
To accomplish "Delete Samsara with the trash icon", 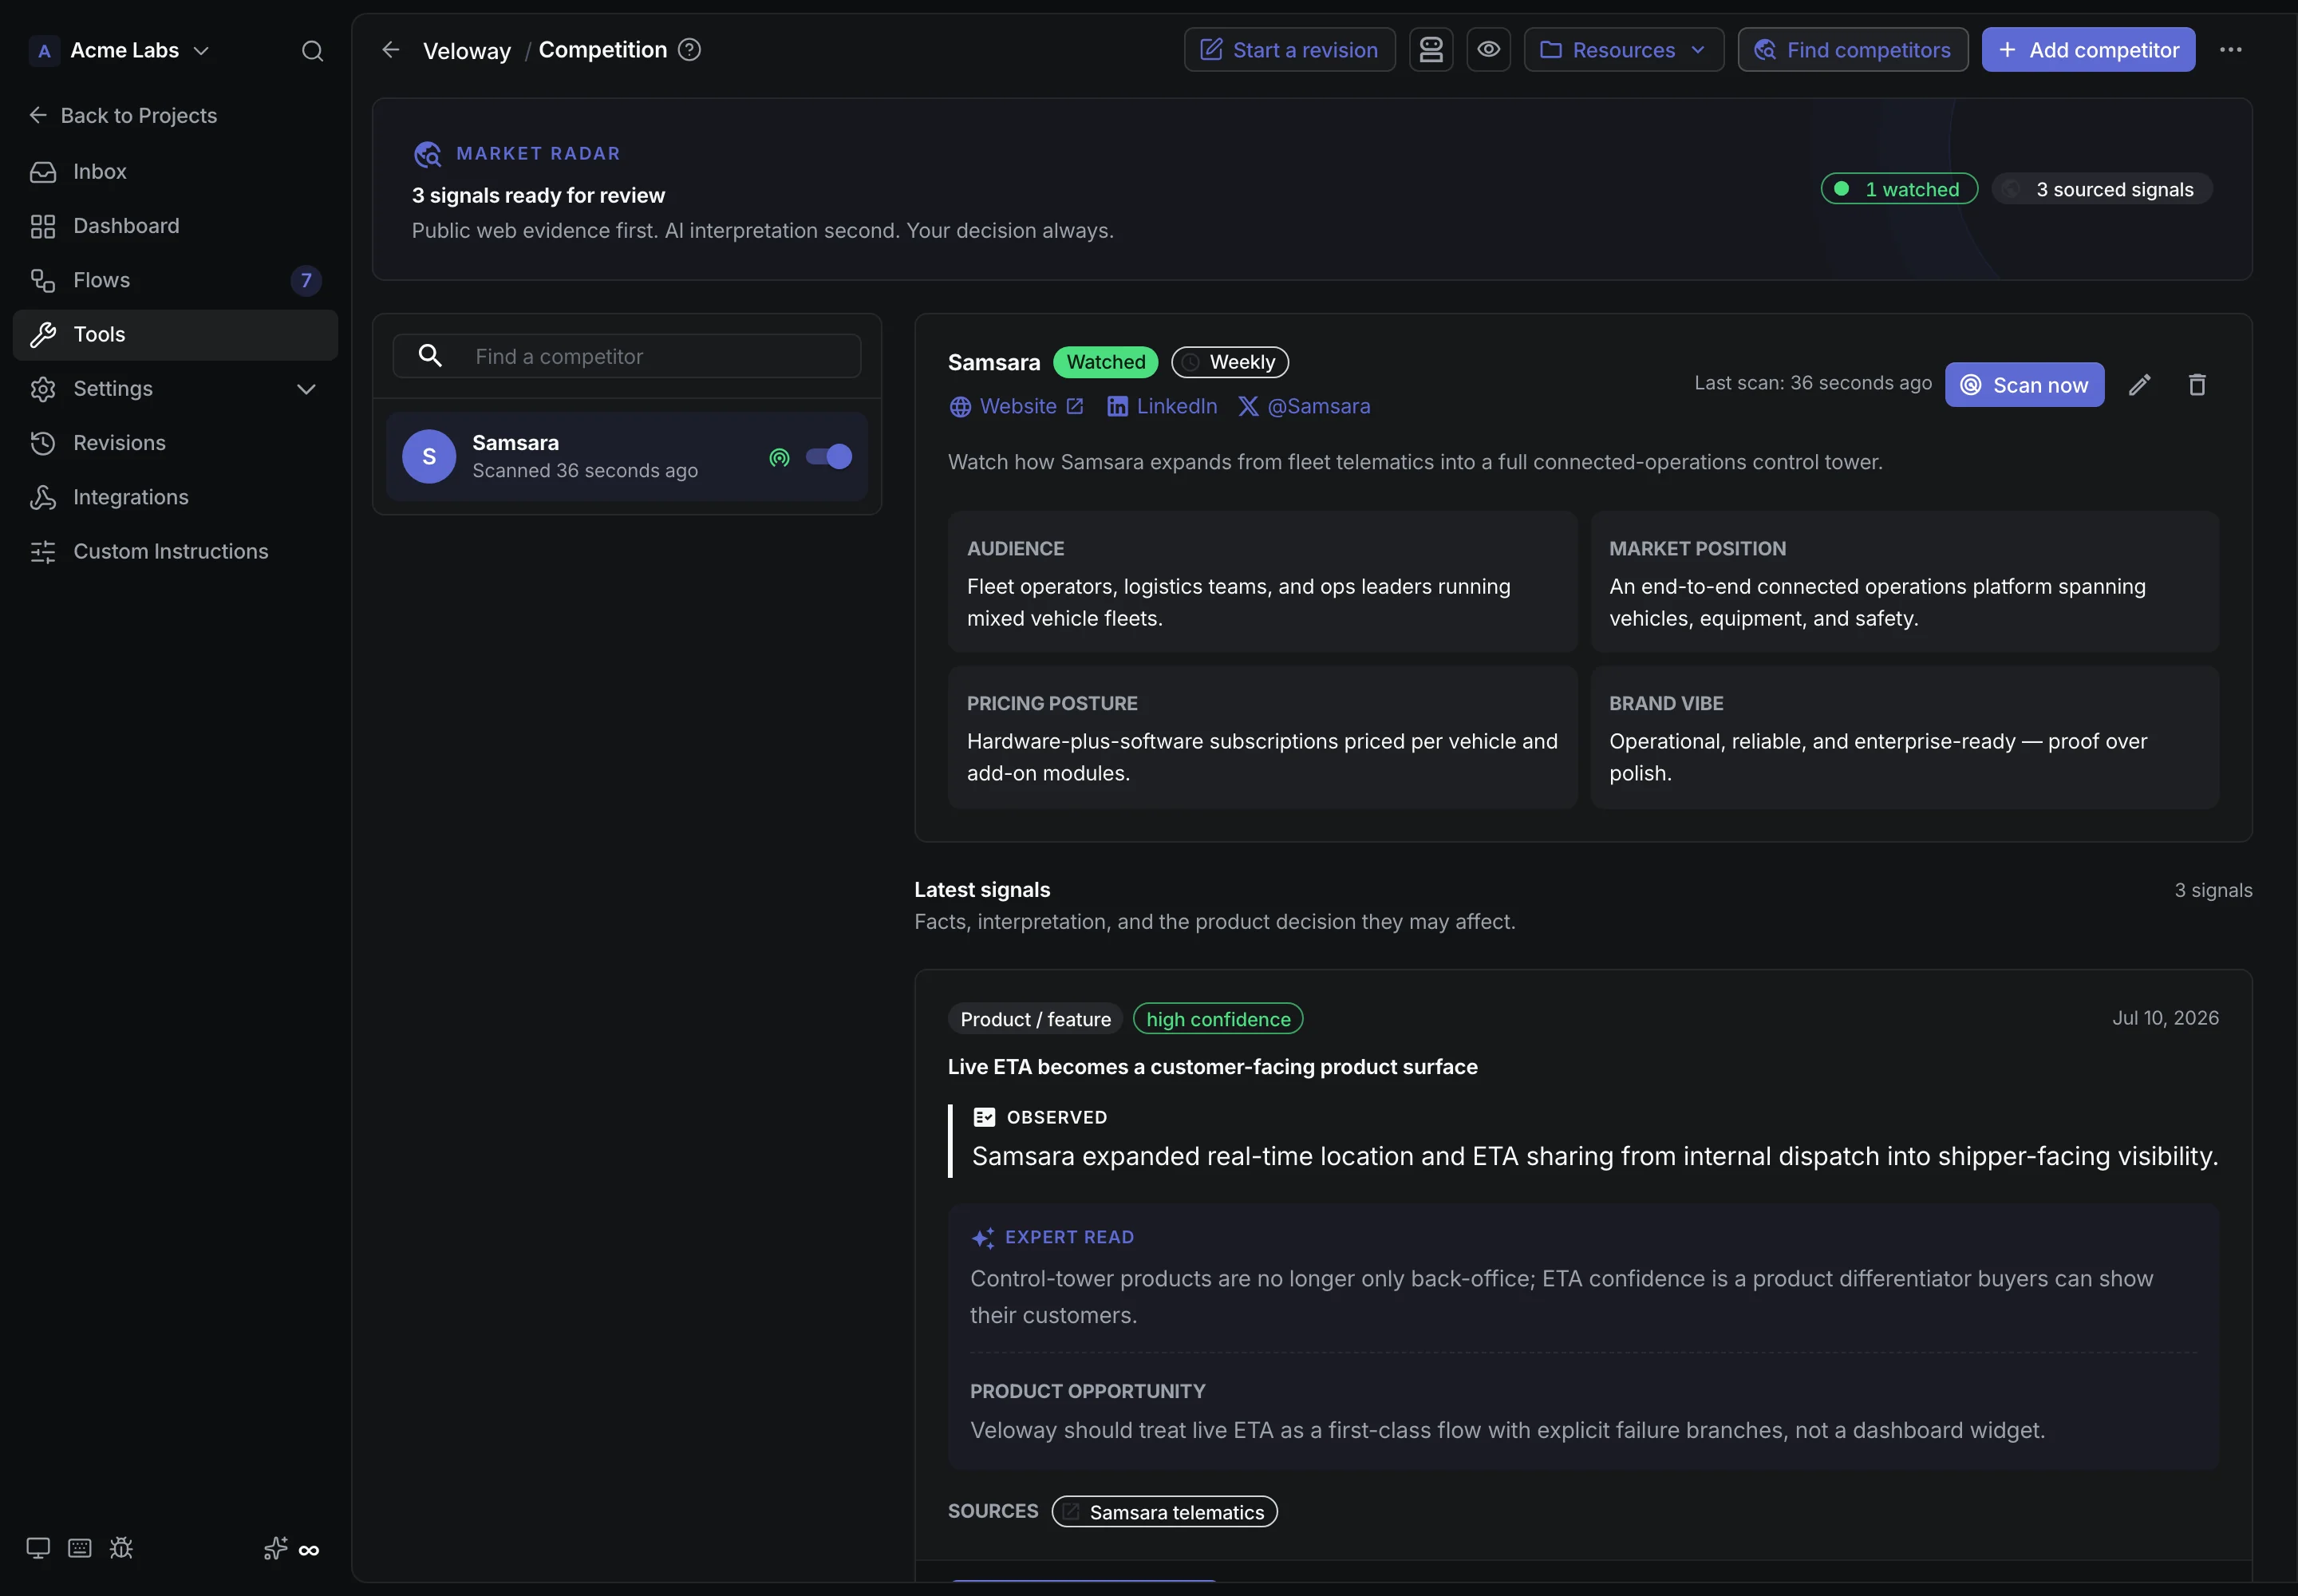I will pos(2196,385).
